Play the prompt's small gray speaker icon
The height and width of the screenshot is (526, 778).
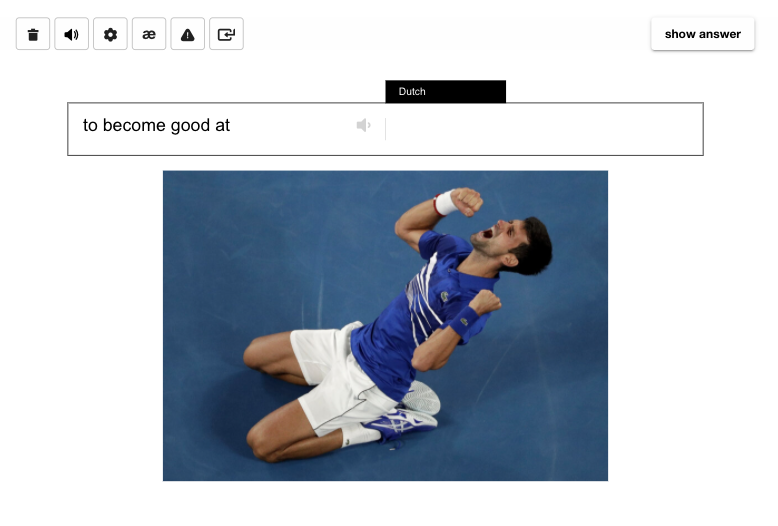(364, 125)
